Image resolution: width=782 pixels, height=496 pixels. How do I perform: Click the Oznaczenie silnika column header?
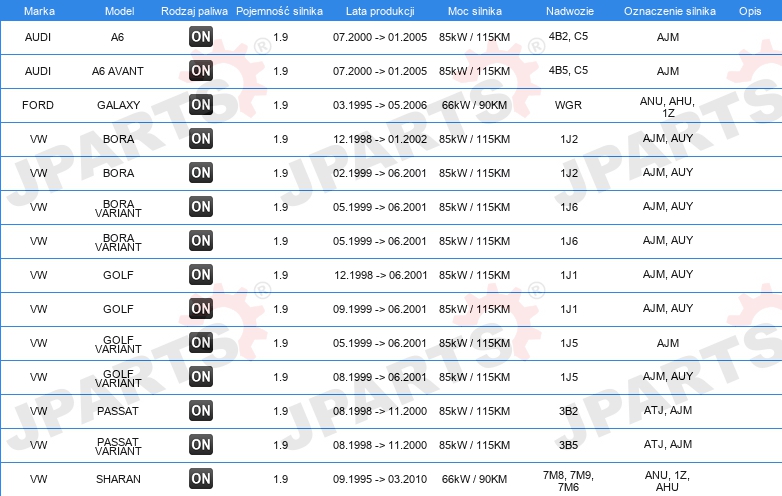[670, 11]
